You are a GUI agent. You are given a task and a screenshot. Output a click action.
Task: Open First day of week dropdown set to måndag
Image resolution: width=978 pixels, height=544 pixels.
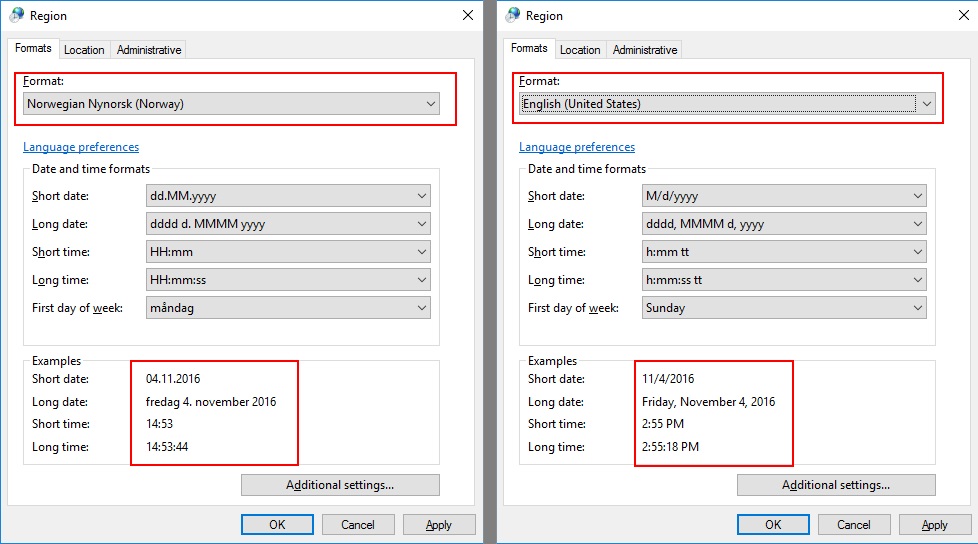(x=288, y=308)
